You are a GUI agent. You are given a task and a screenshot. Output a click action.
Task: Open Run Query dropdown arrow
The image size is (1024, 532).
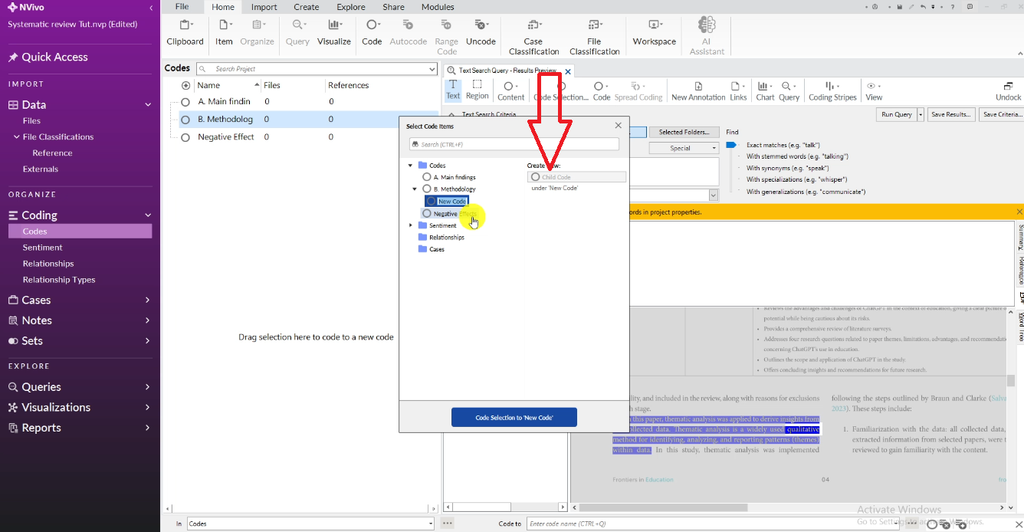(920, 114)
